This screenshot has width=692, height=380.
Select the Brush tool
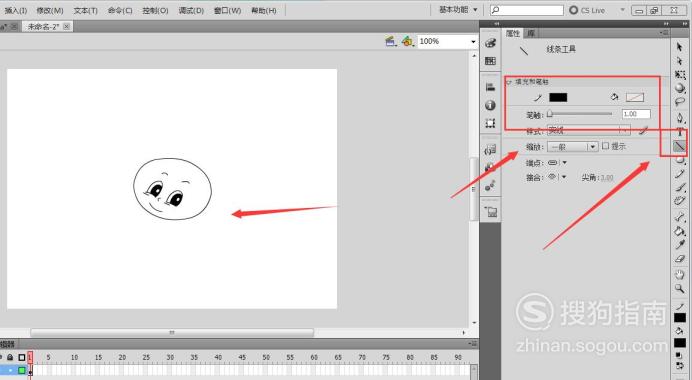pyautogui.click(x=680, y=188)
